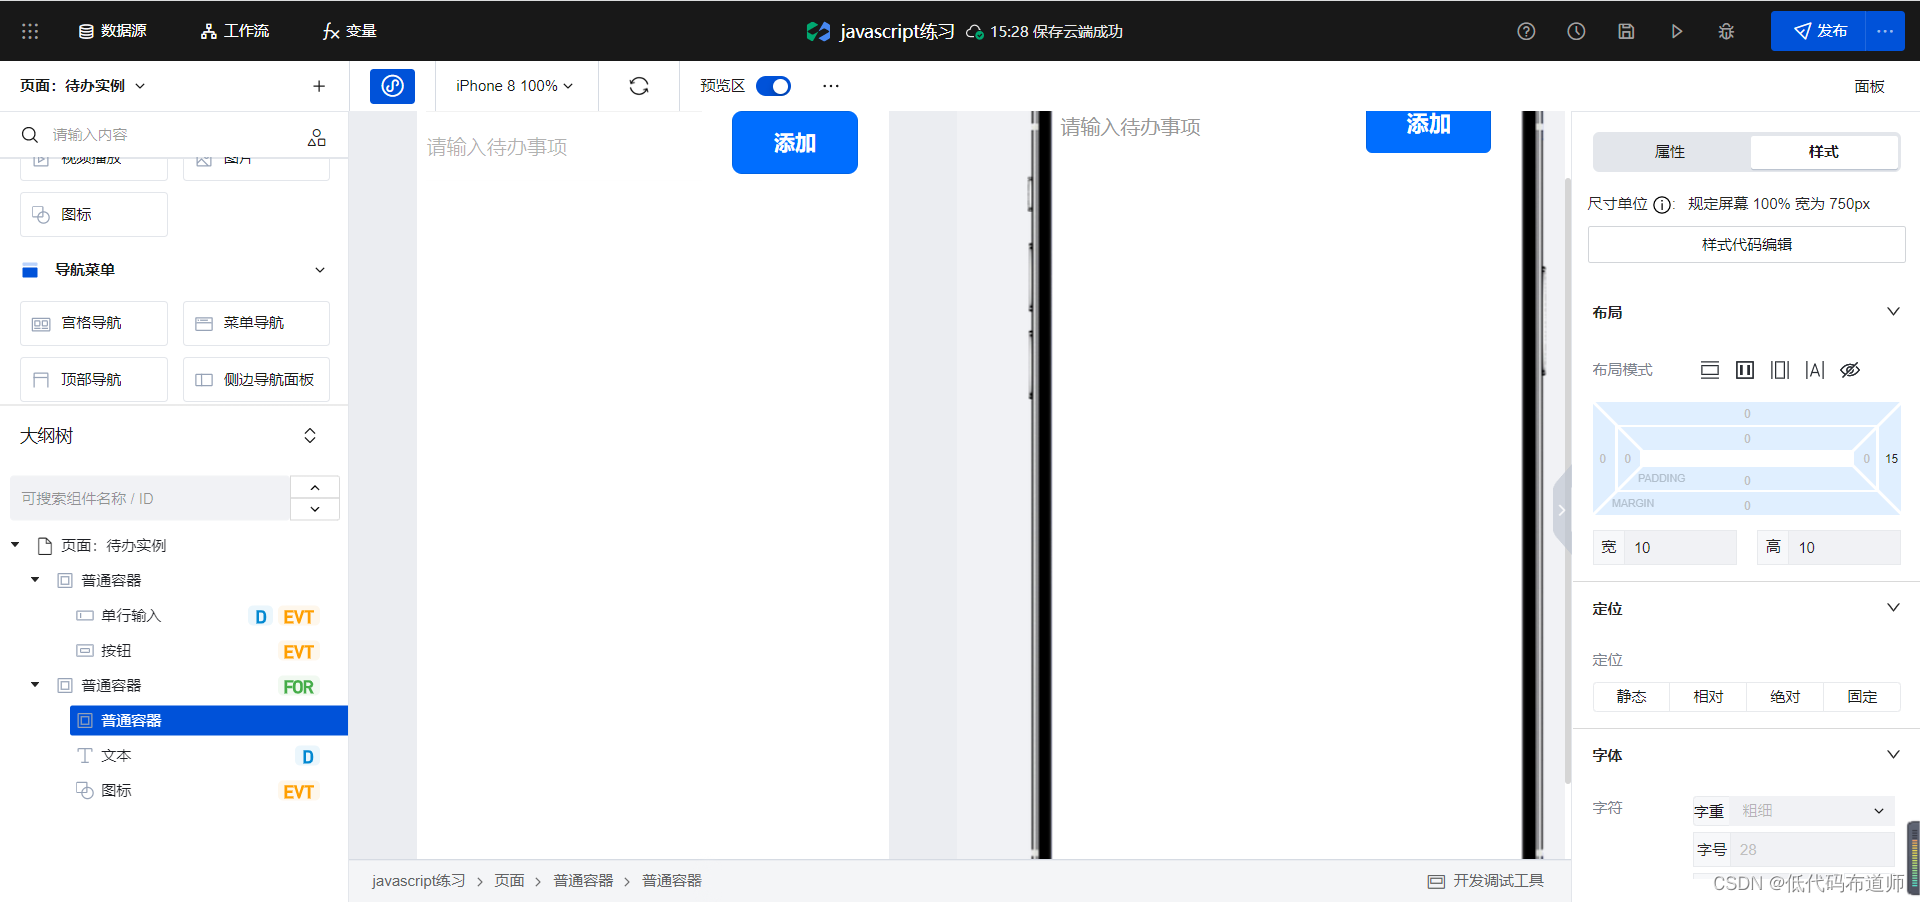This screenshot has width=1920, height=902.
Task: Click the help question mark icon
Action: [x=1526, y=31]
